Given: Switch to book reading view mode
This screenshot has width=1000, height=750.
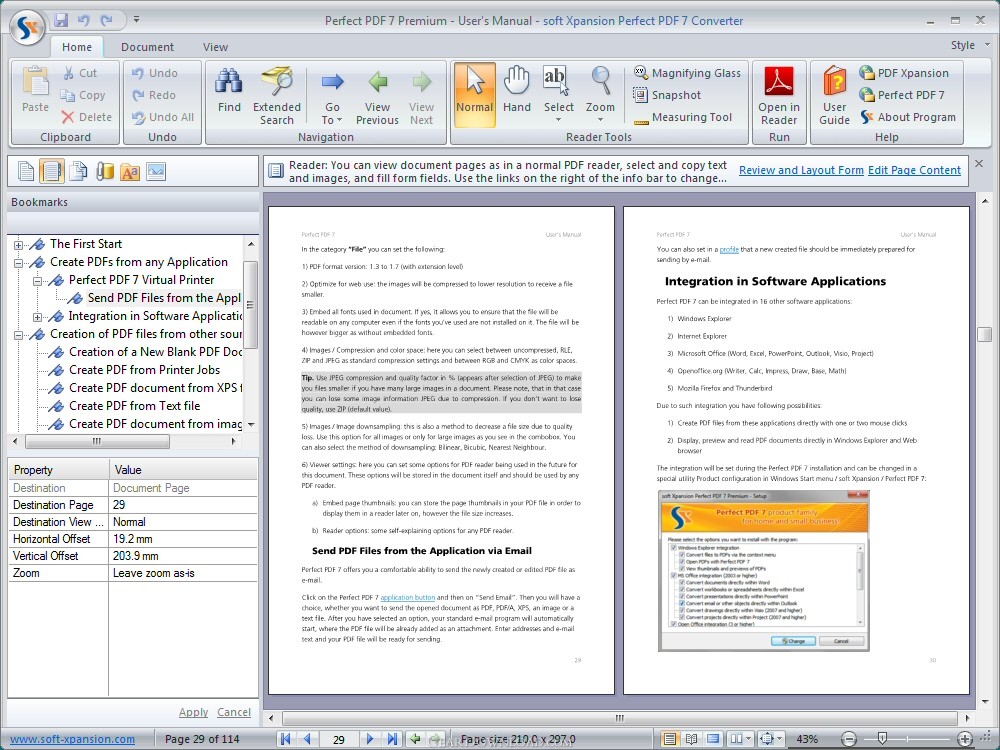Looking at the screenshot, I should (x=691, y=739).
